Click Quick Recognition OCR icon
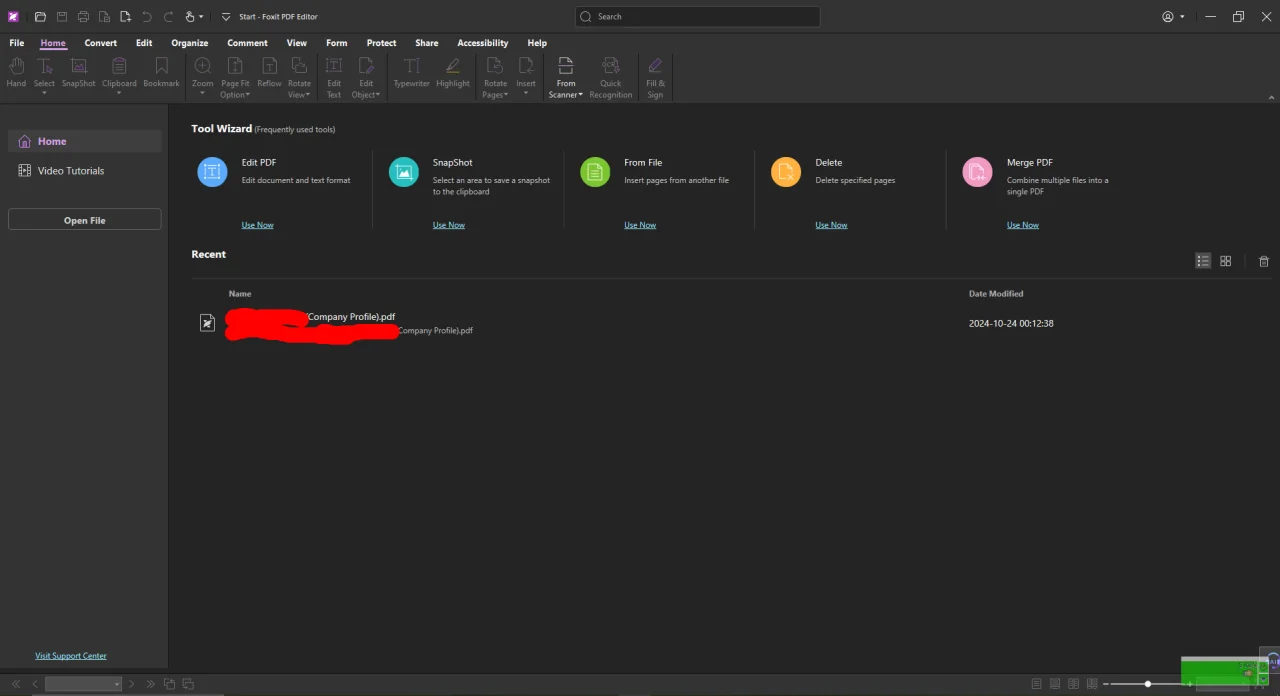This screenshot has height=696, width=1280. (x=610, y=78)
